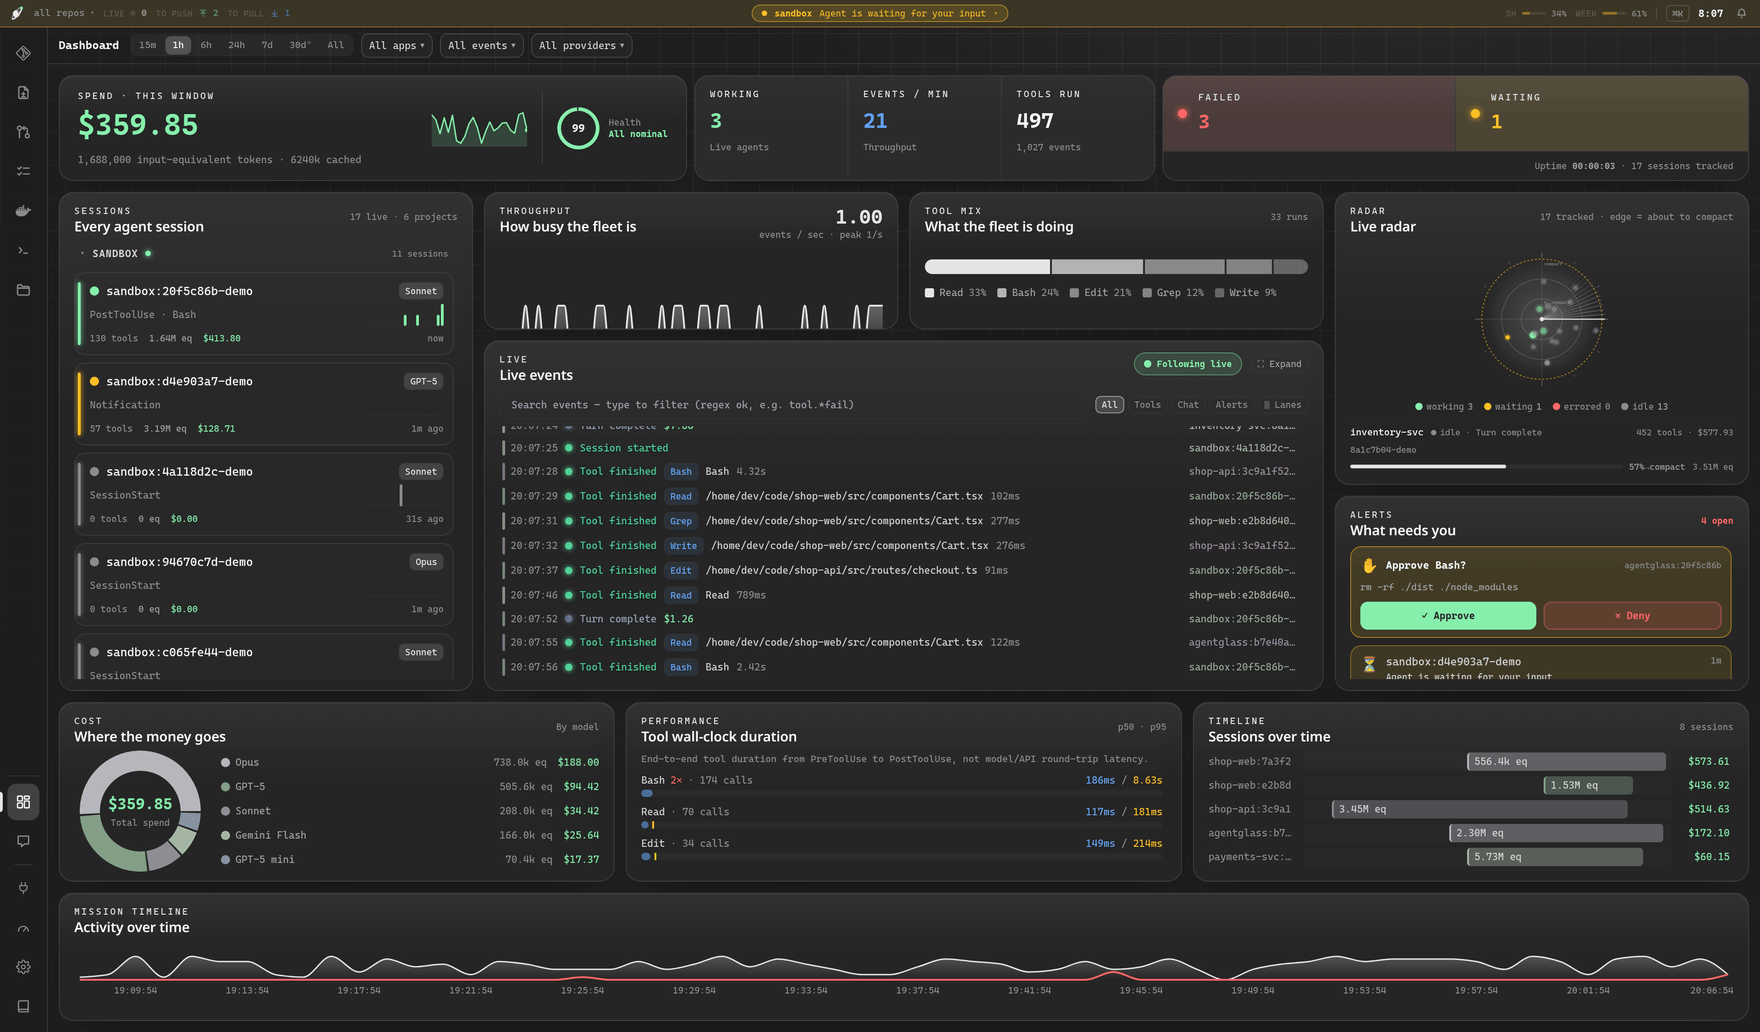Open the settings gear sidebar icon
The width and height of the screenshot is (1760, 1032).
pos(23,967)
